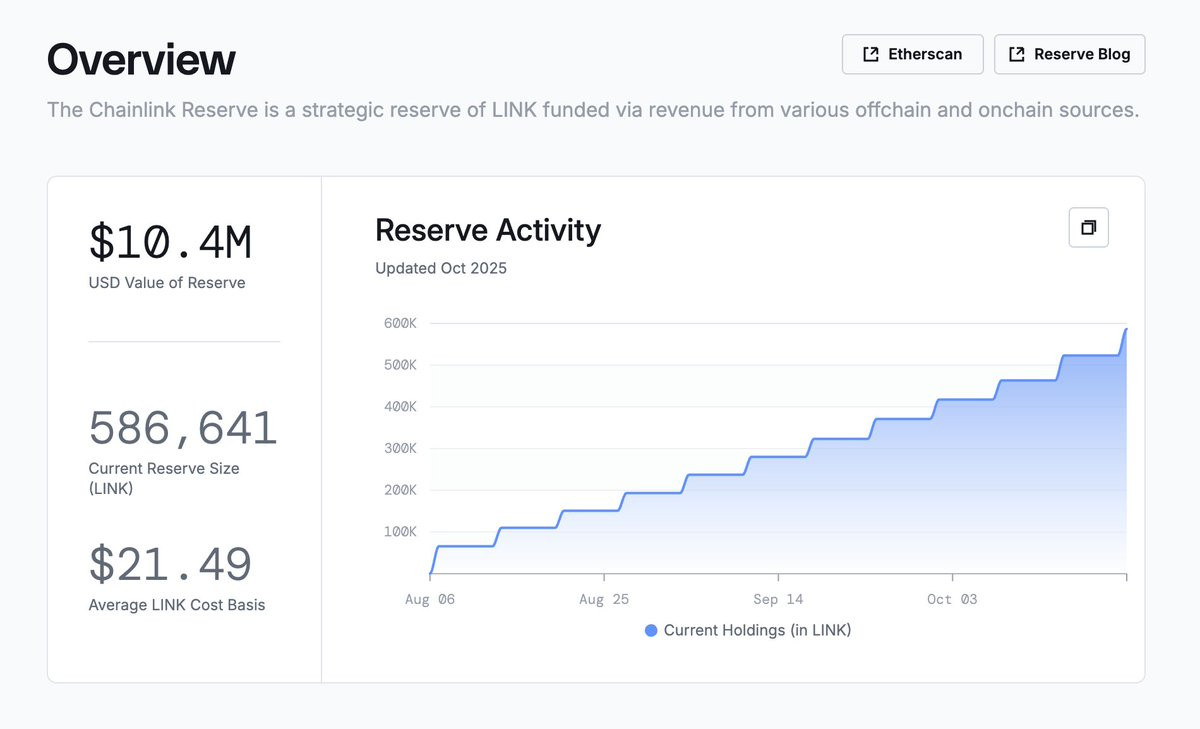The width and height of the screenshot is (1200, 729).
Task: Click the Reserve Activity heading
Action: tap(488, 230)
